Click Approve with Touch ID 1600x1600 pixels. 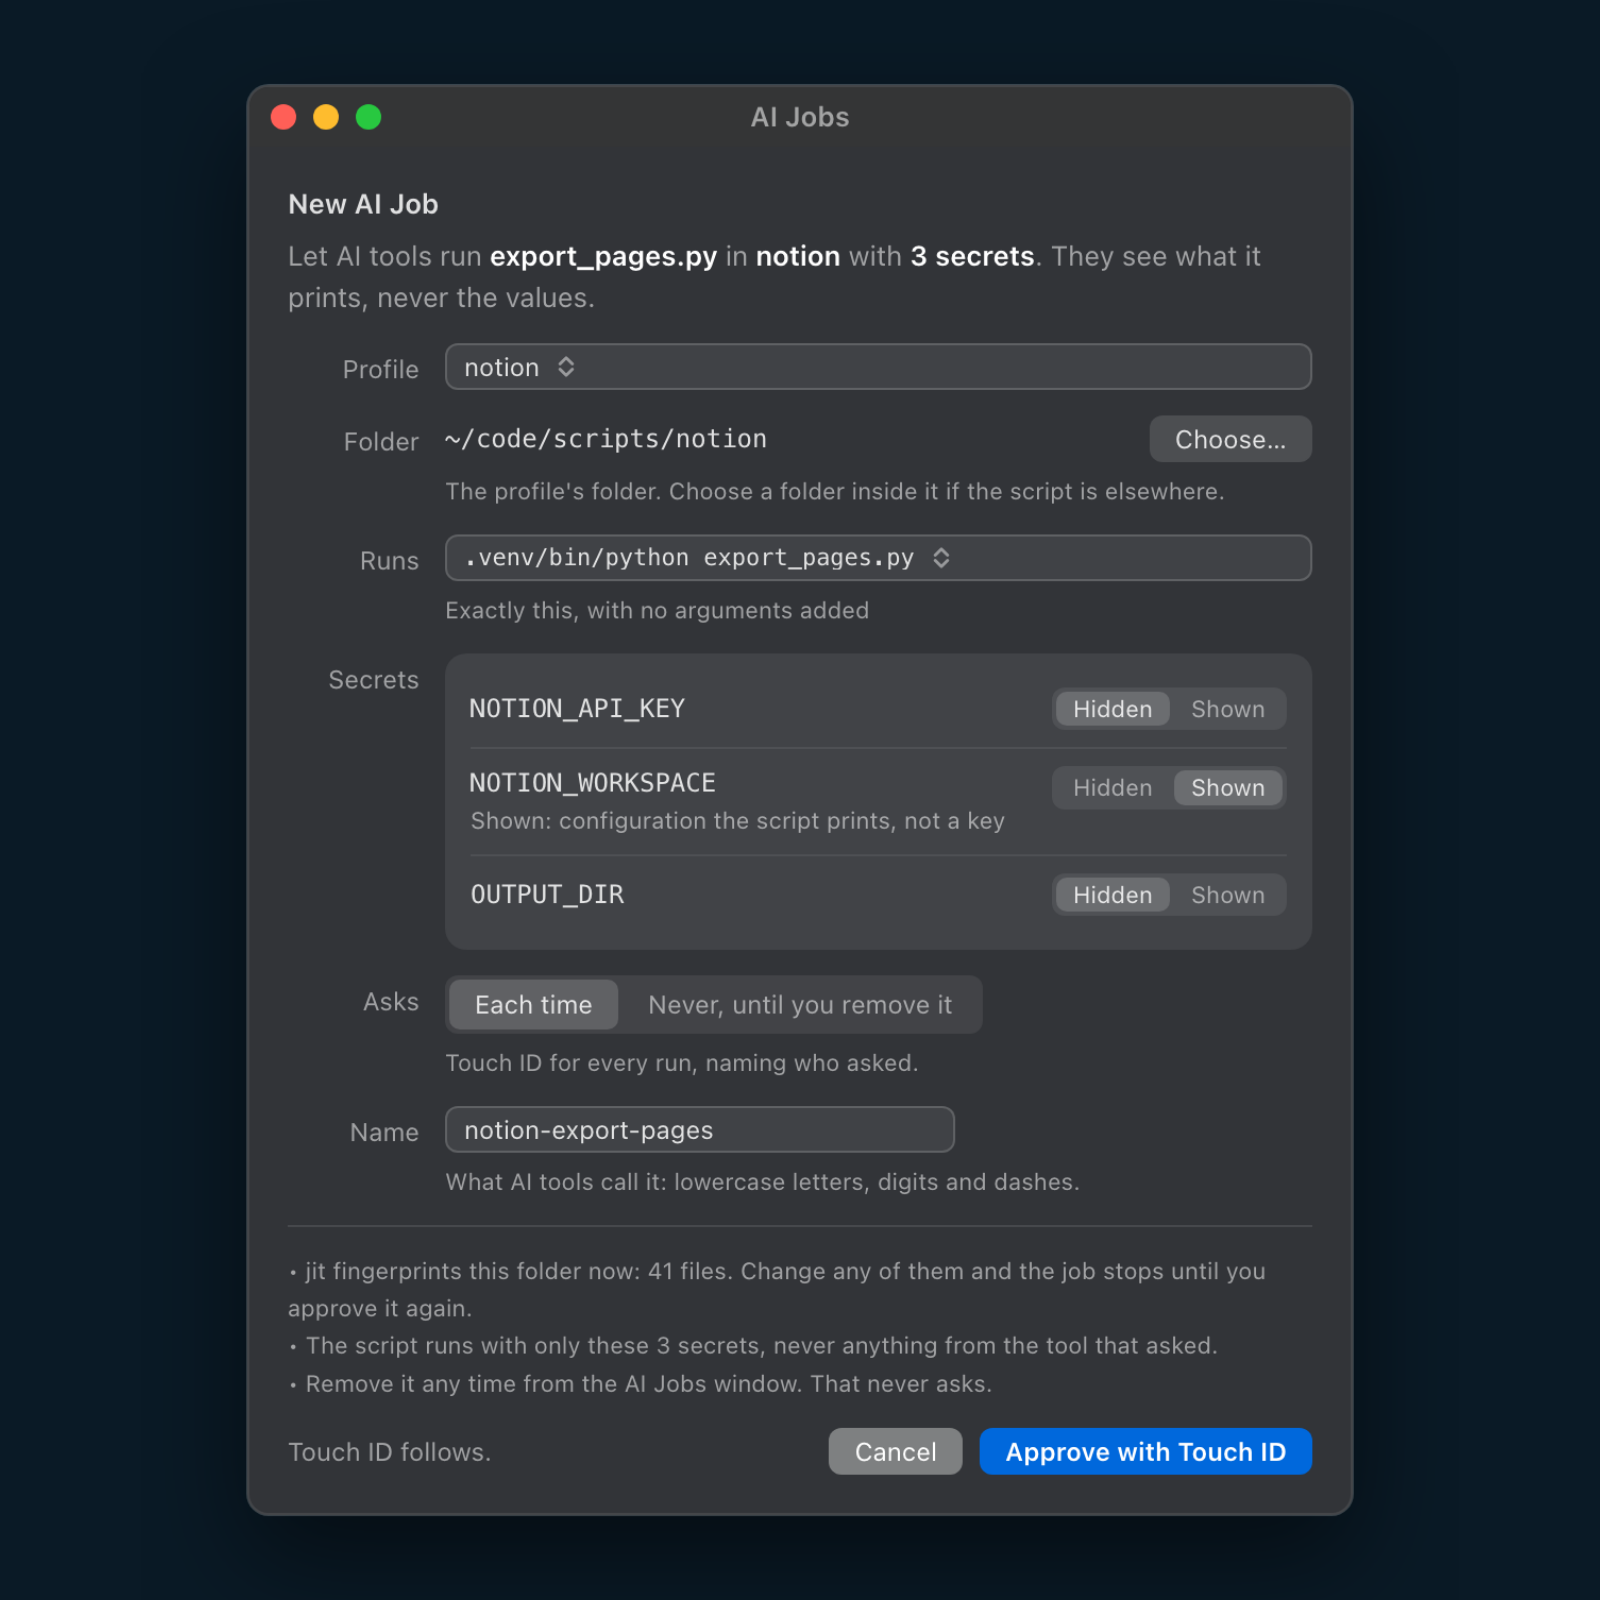(1145, 1452)
